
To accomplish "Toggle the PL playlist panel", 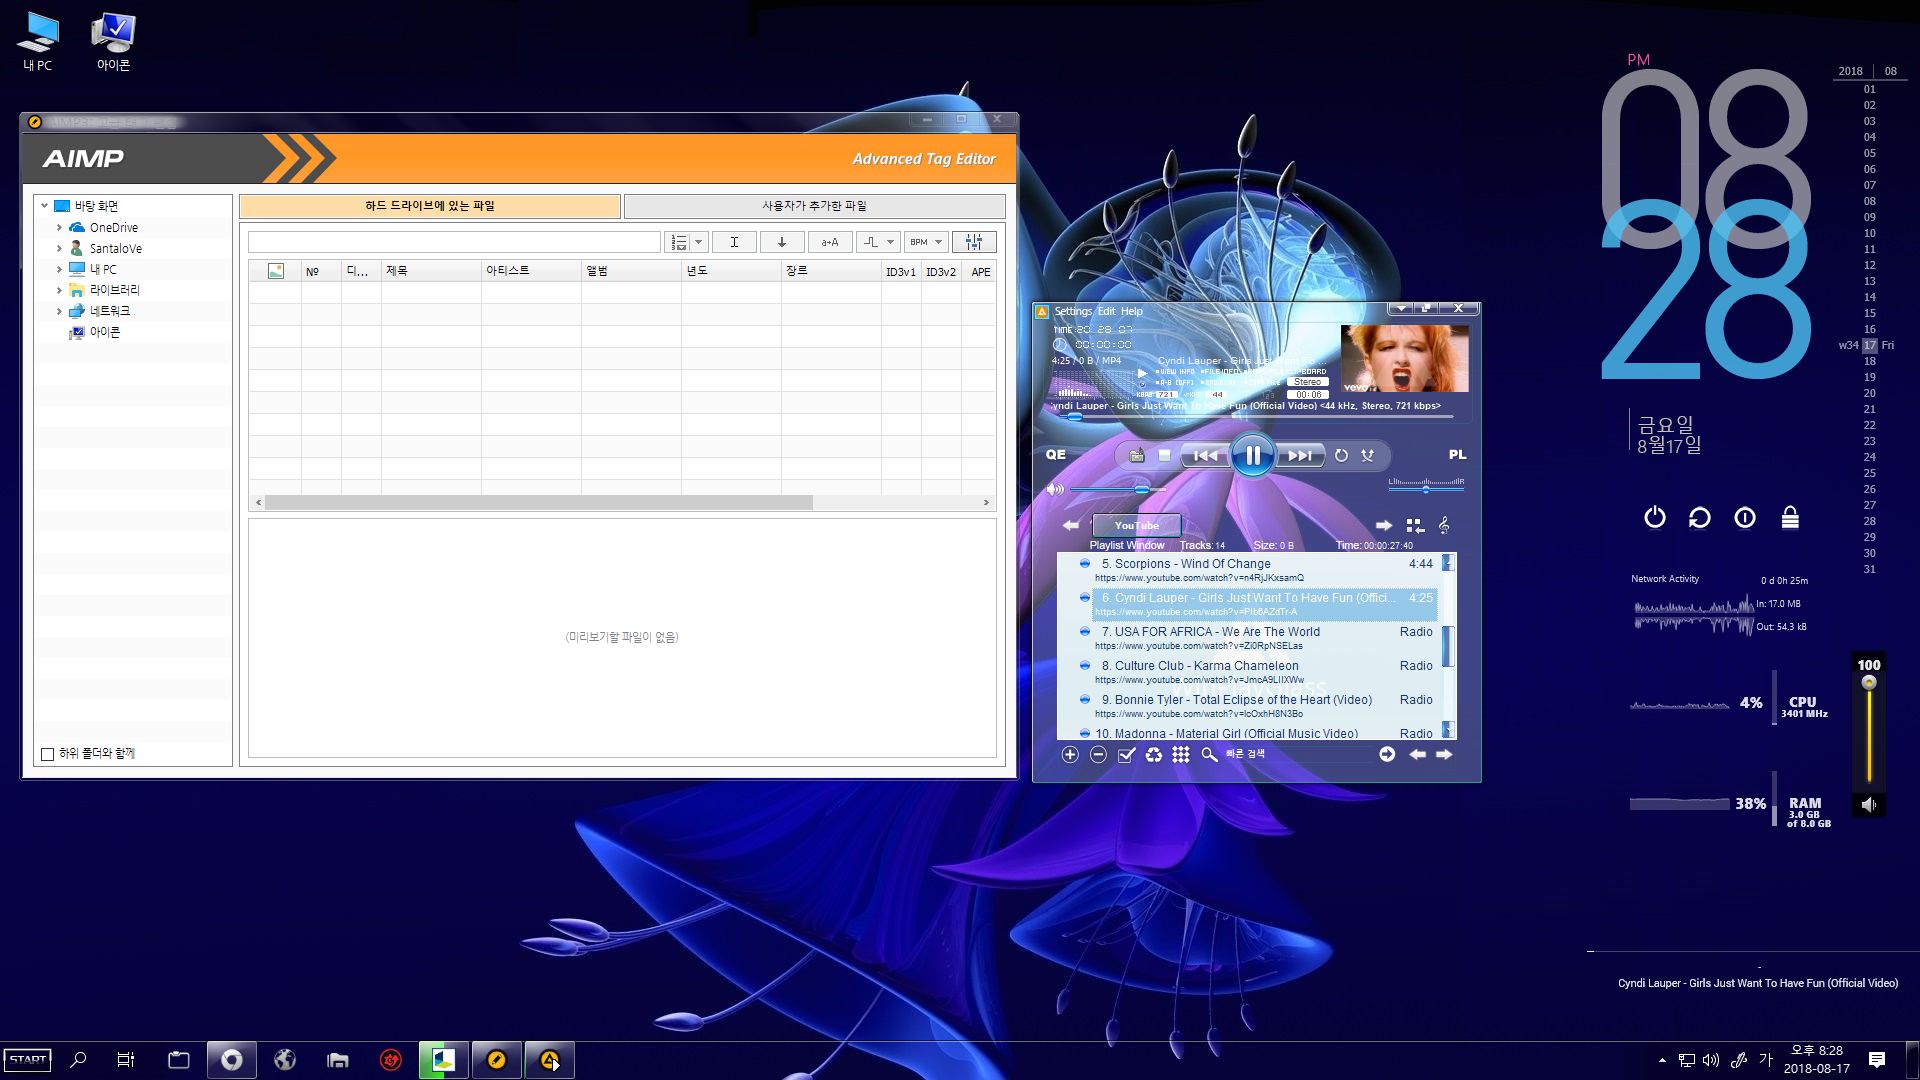I will (1457, 454).
